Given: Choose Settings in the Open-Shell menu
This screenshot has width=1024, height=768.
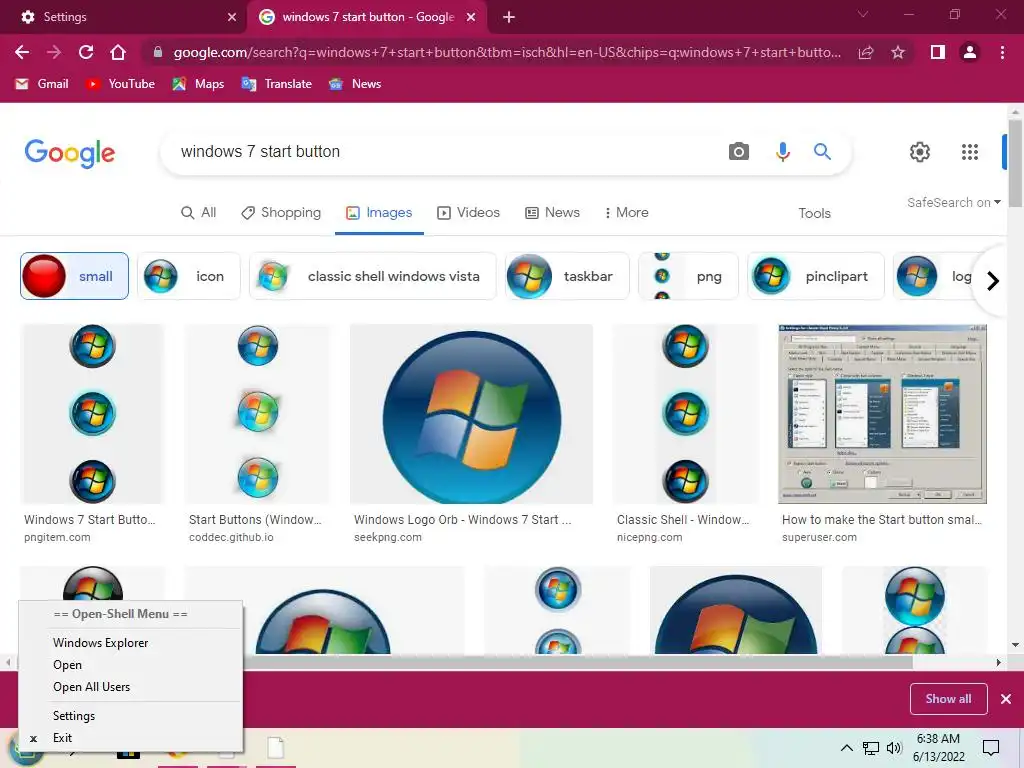Looking at the screenshot, I should [131, 716].
